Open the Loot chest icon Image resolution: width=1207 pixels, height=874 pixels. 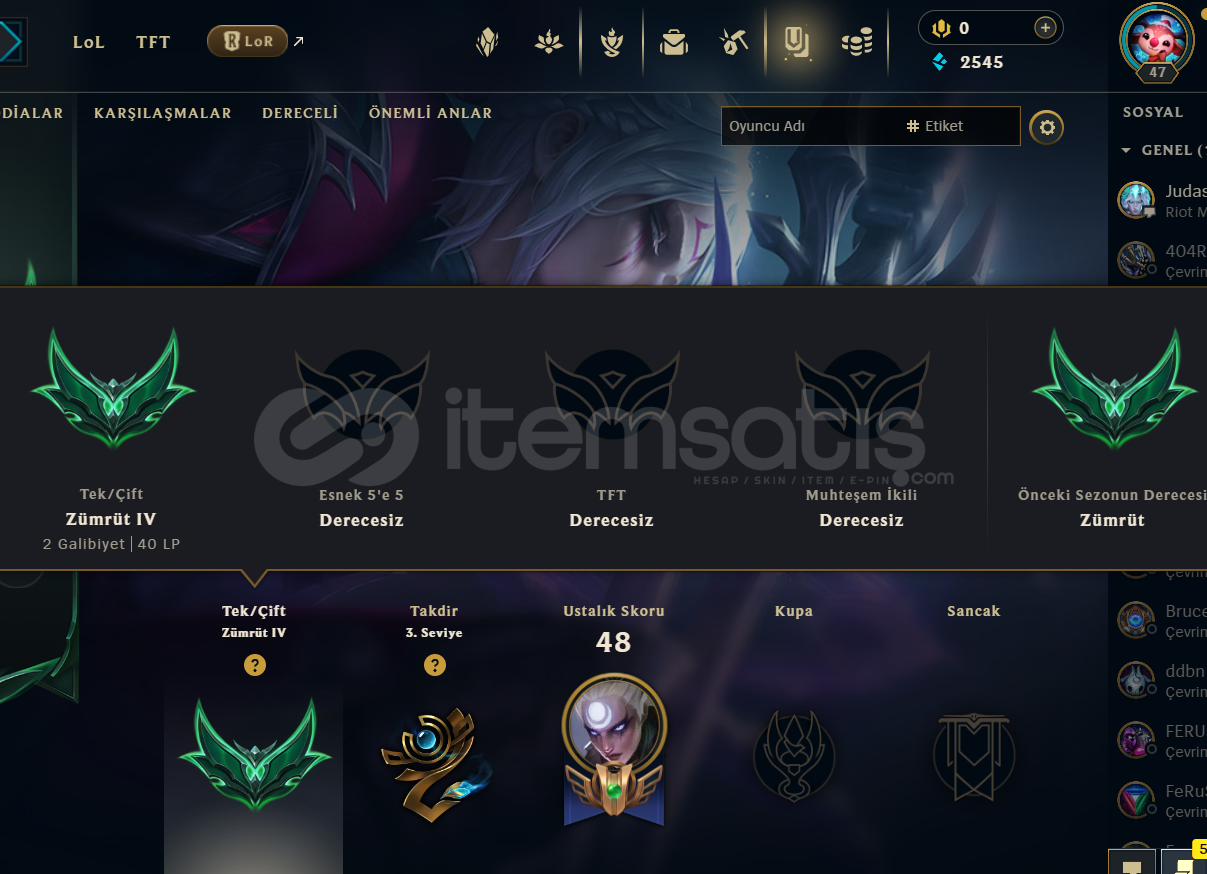(673, 42)
